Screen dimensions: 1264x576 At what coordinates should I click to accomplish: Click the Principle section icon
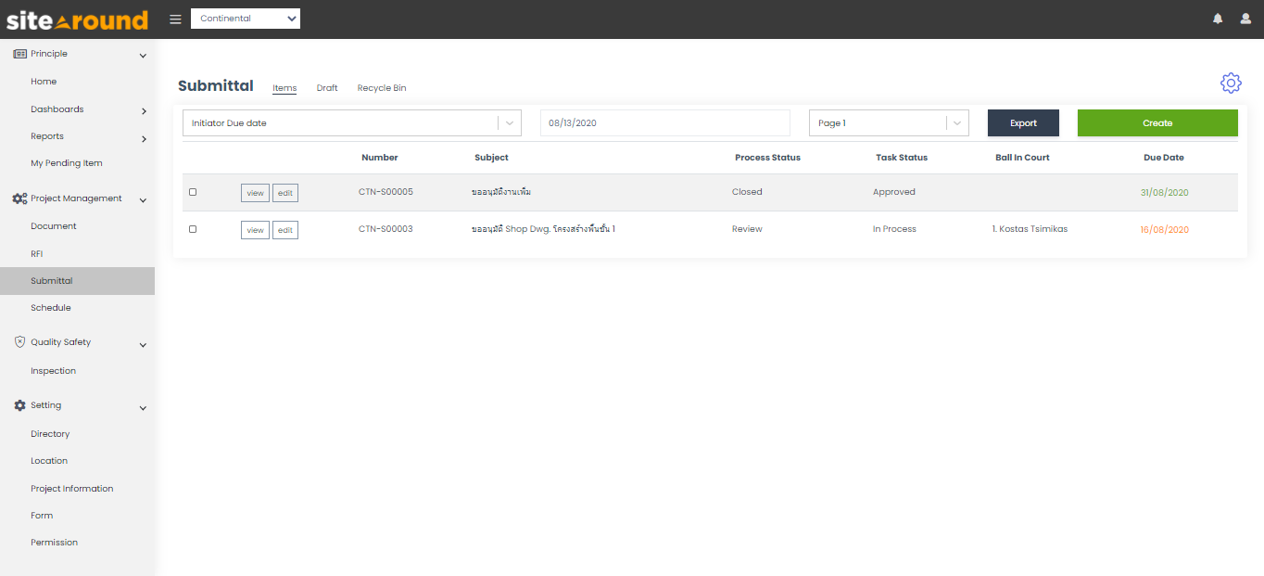point(19,54)
